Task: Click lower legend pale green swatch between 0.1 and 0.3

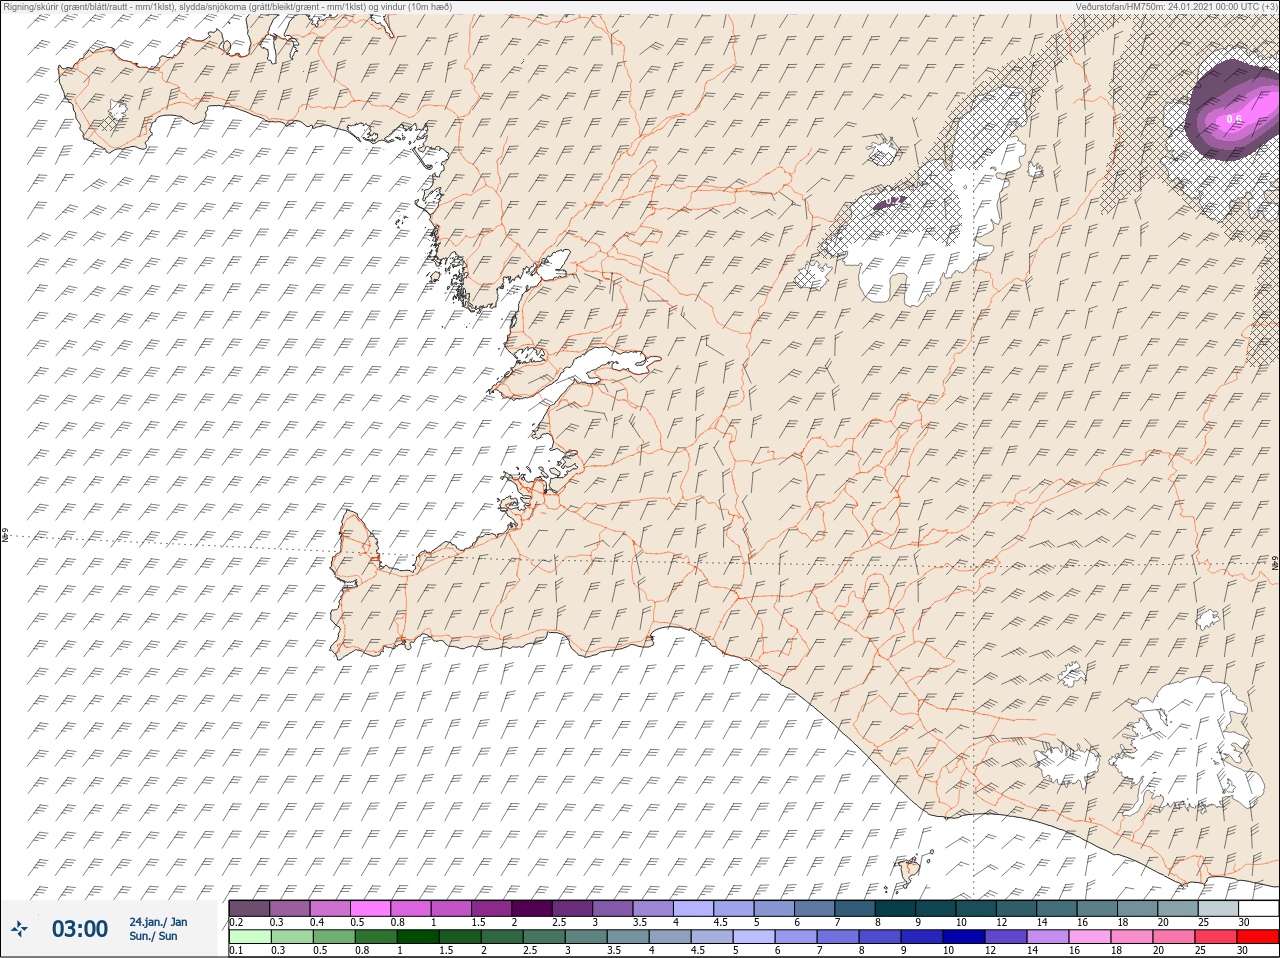Action: [249, 937]
